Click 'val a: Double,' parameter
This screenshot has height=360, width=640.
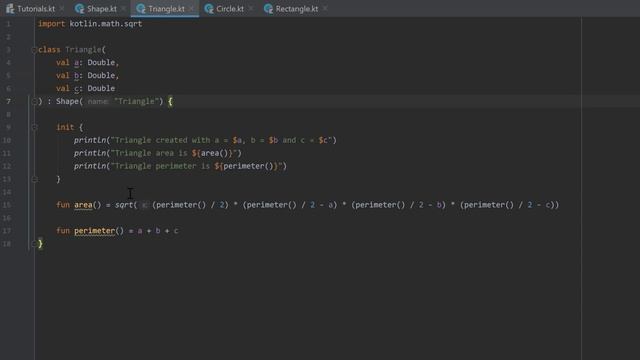tap(87, 62)
